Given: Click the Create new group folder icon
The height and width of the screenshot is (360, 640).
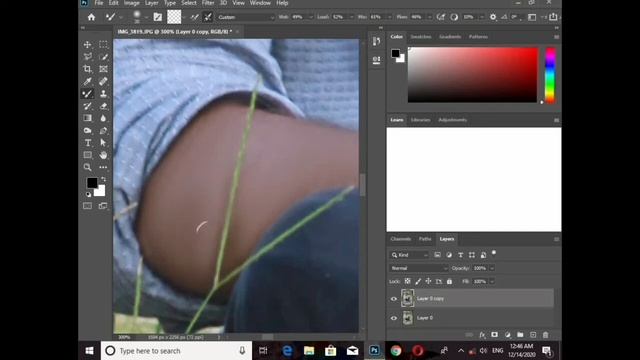Looking at the screenshot, I should point(520,335).
